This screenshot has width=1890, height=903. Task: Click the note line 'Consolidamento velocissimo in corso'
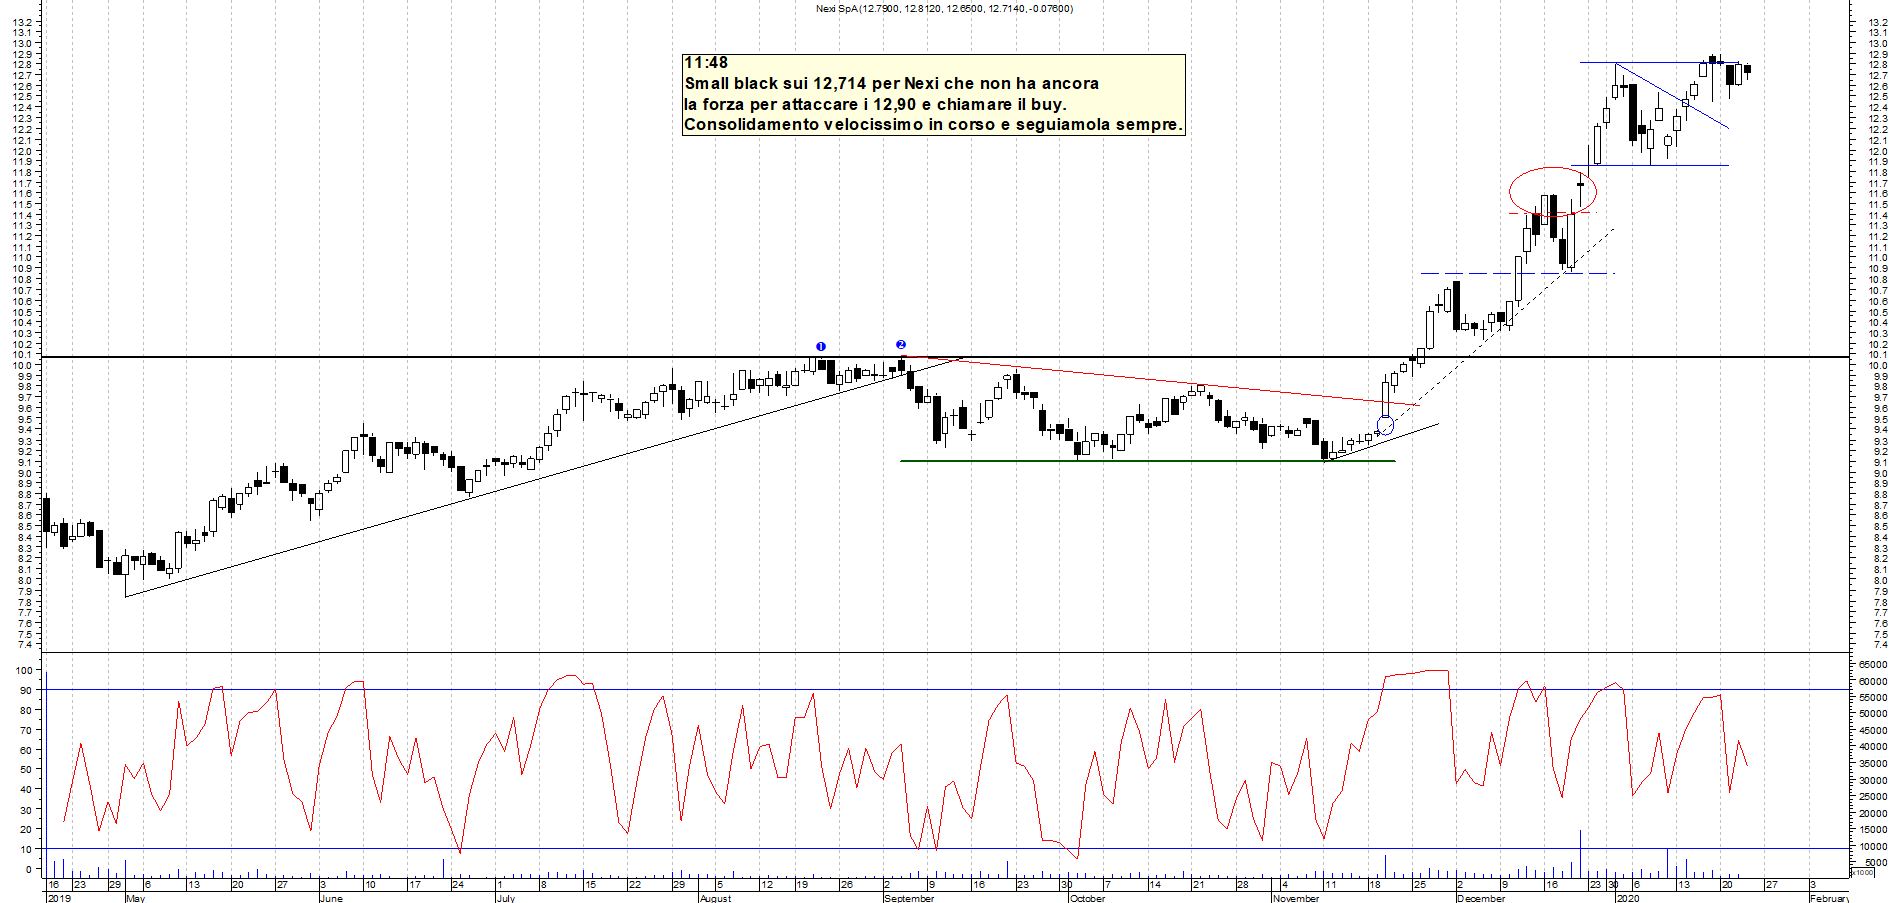933,125
